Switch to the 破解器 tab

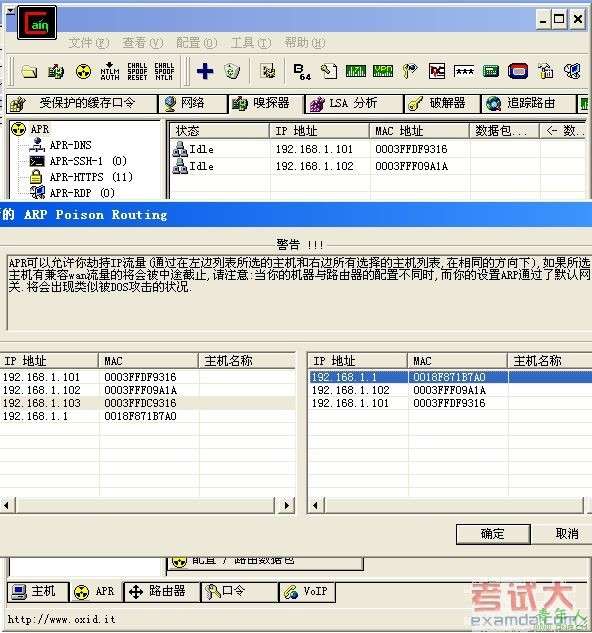click(x=442, y=104)
